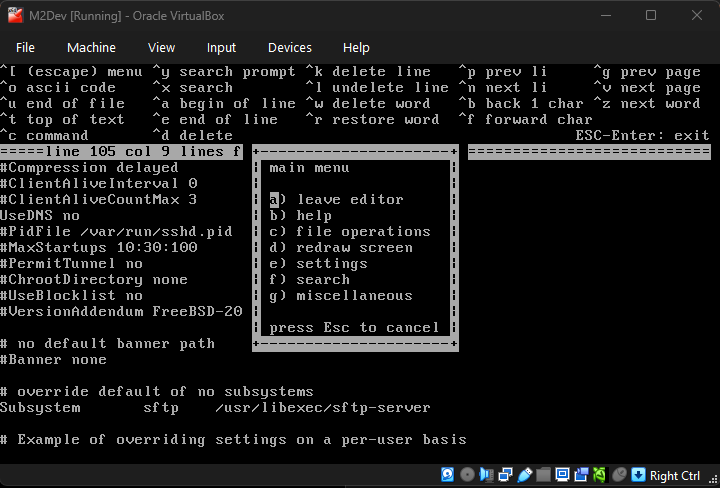The width and height of the screenshot is (720, 488).
Task: Open the File menu
Action: tap(25, 47)
